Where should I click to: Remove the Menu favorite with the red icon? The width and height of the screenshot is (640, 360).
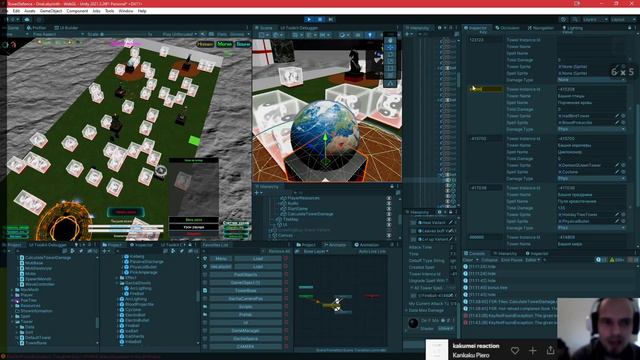tap(286, 259)
